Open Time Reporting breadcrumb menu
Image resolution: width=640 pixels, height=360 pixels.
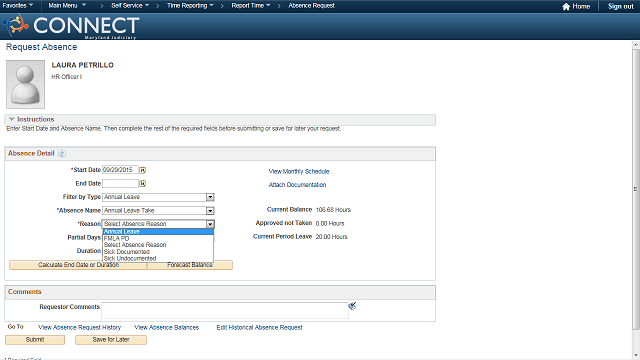pos(190,5)
